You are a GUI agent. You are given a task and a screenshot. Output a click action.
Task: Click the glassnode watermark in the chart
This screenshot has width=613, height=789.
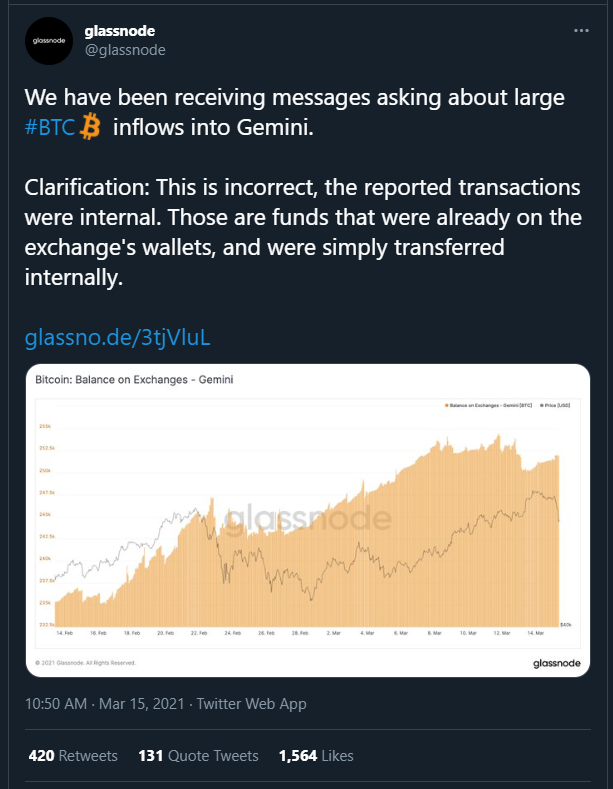pyautogui.click(x=307, y=518)
